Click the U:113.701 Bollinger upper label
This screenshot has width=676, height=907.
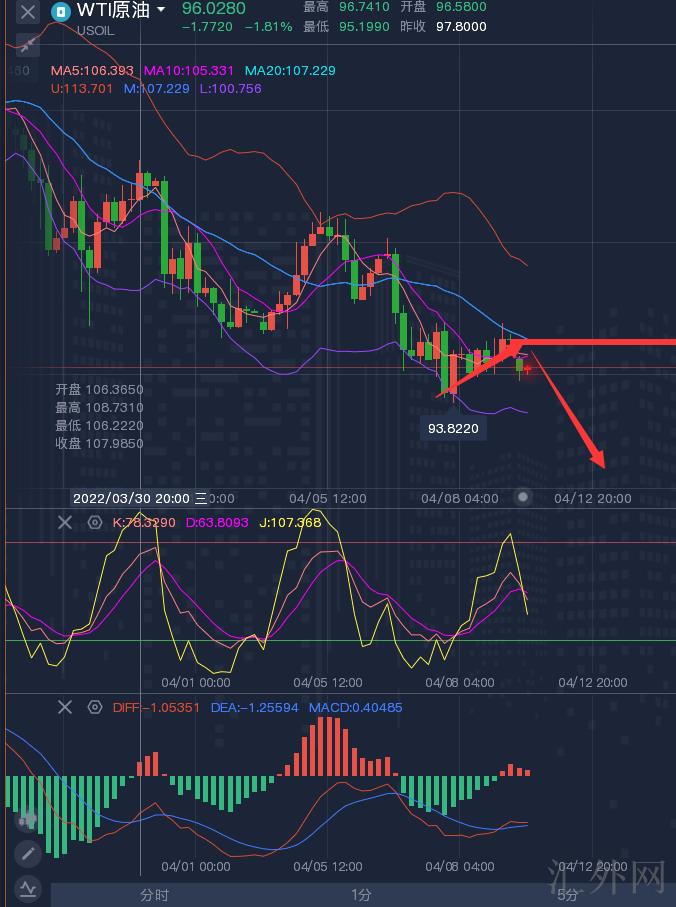[x=82, y=89]
